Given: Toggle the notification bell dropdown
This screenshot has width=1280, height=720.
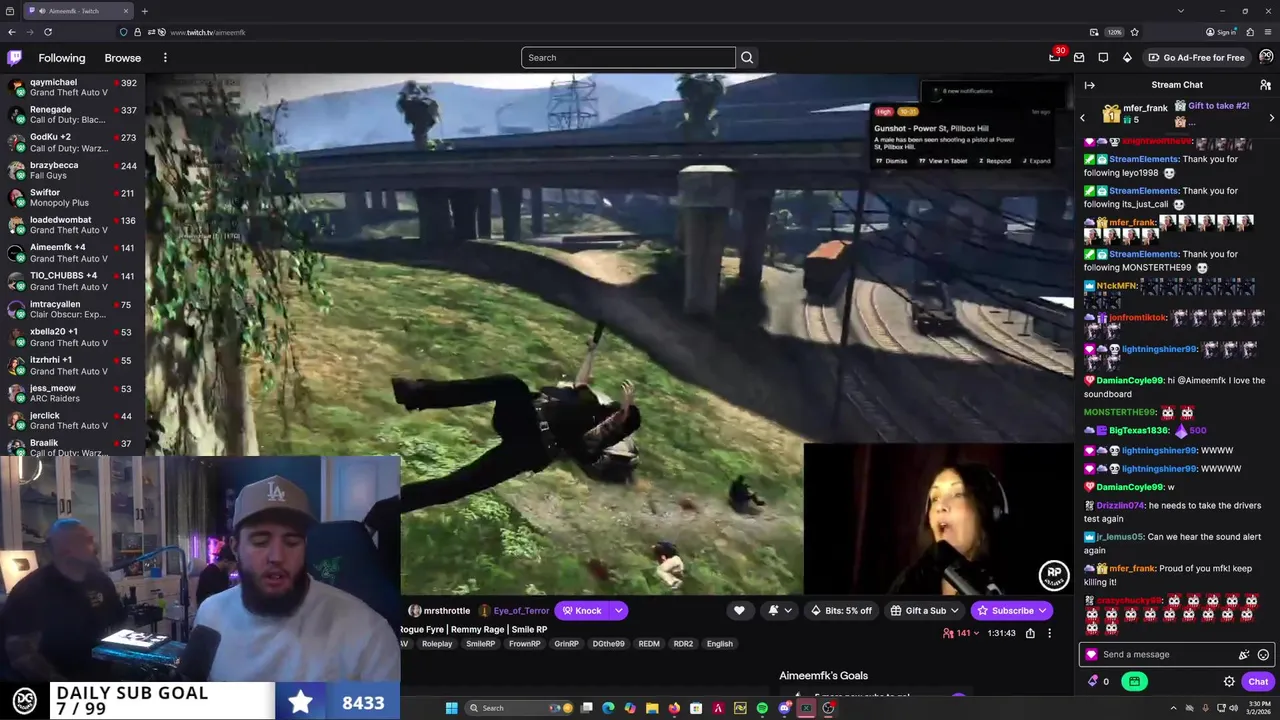Looking at the screenshot, I should coord(779,610).
